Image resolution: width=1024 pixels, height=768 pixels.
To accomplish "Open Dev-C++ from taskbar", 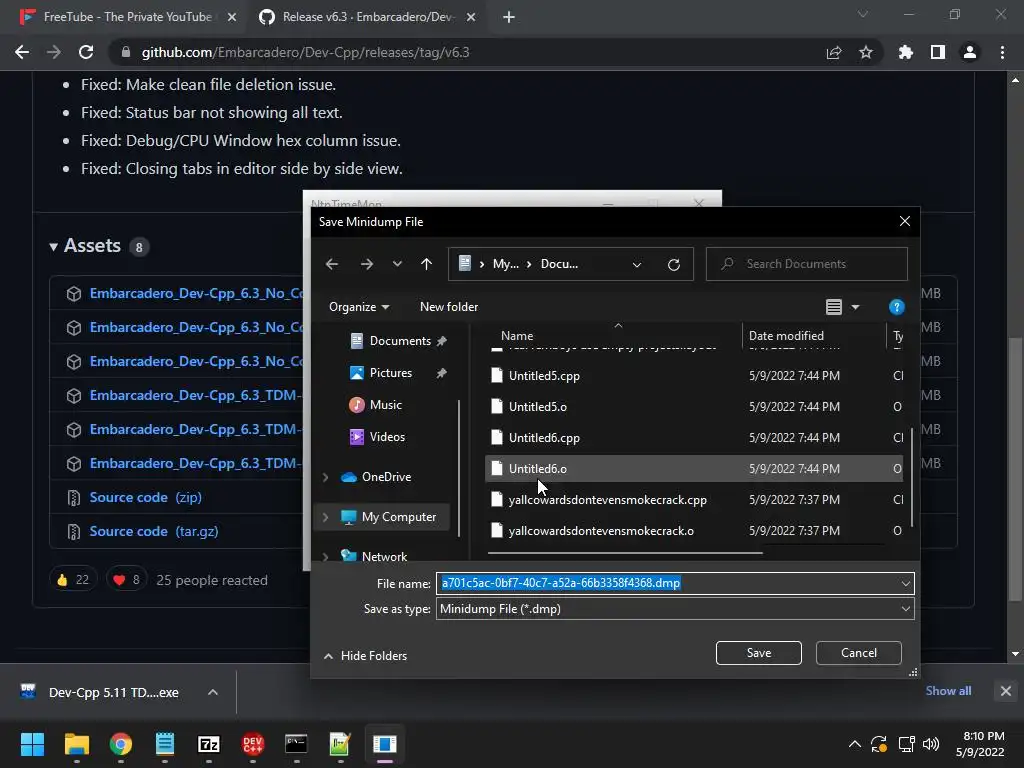I will click(x=253, y=744).
